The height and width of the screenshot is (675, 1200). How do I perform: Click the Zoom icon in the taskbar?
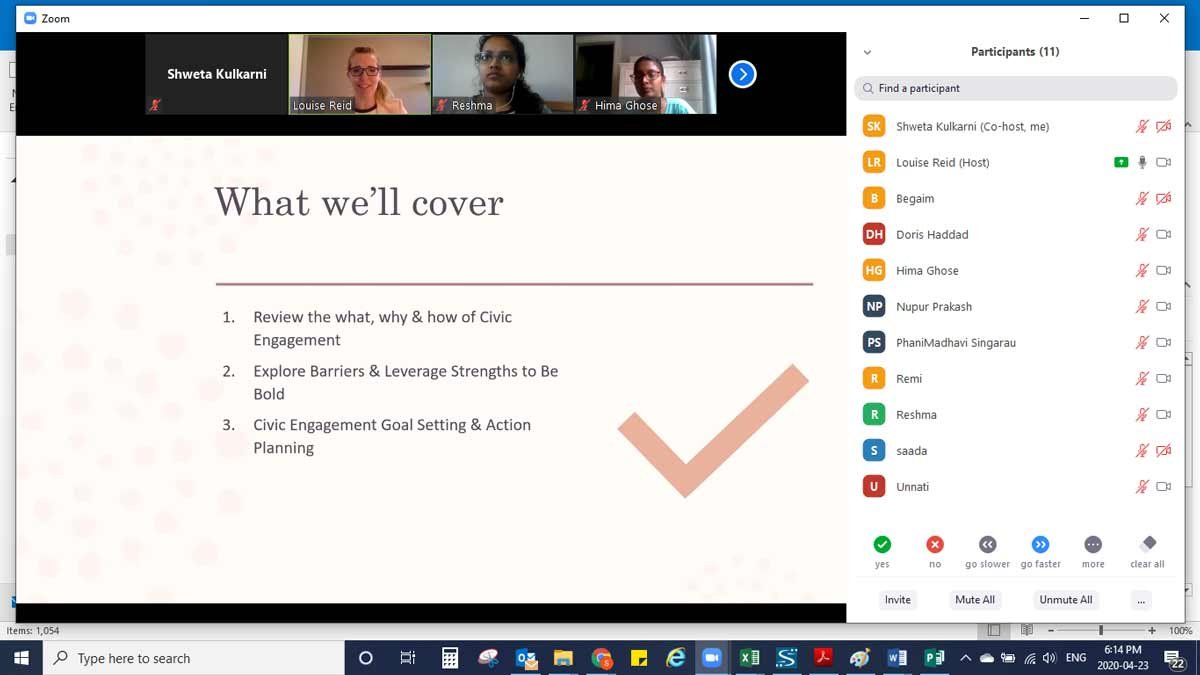712,658
